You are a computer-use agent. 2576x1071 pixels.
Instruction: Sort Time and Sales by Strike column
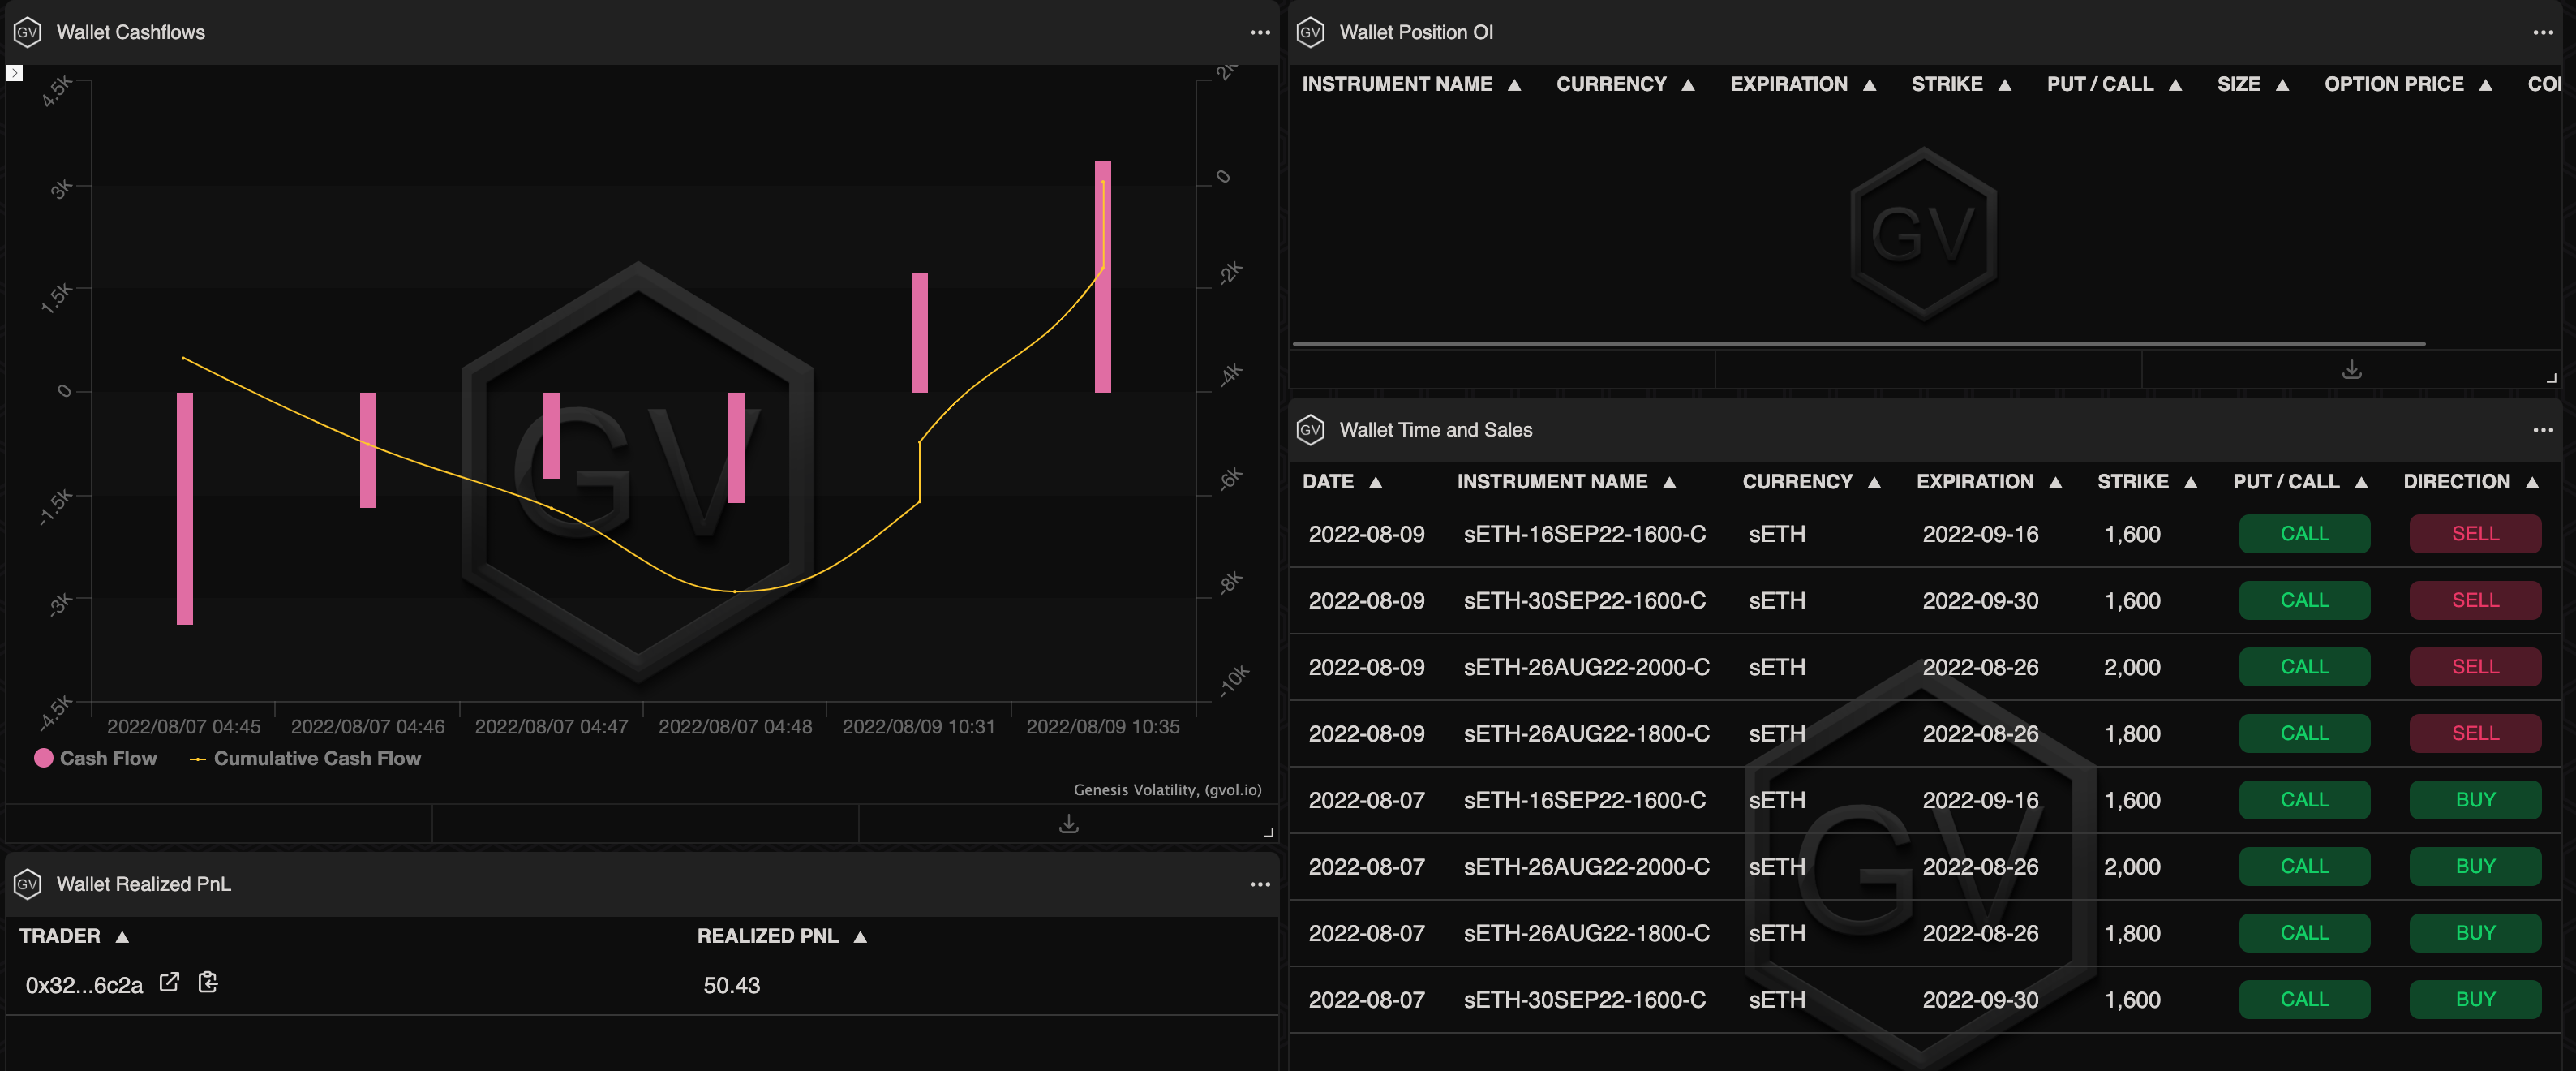(2147, 482)
